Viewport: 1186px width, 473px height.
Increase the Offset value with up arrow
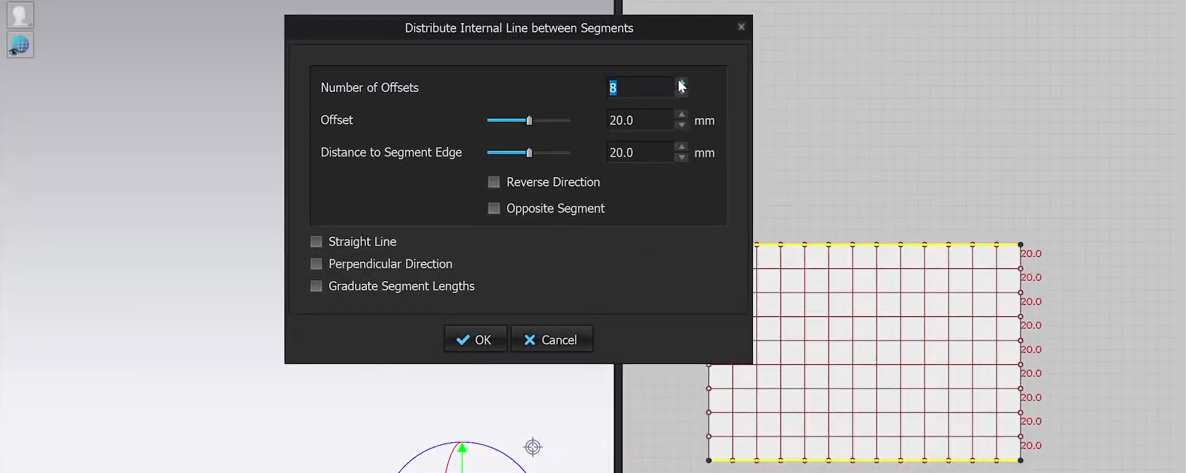point(681,115)
